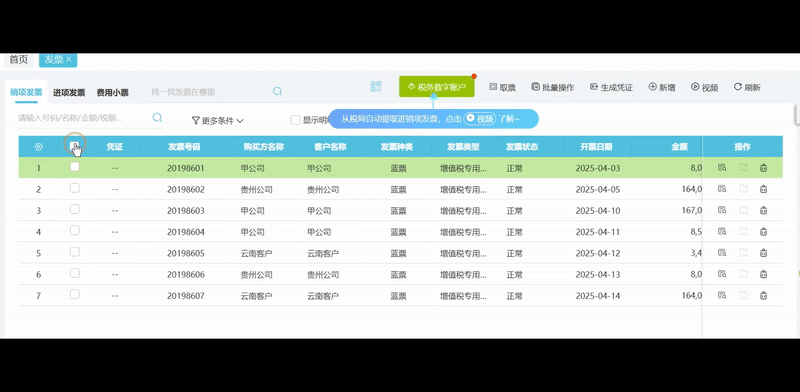View details icon for invoice 20198604
This screenshot has width=800, height=392.
coord(721,231)
